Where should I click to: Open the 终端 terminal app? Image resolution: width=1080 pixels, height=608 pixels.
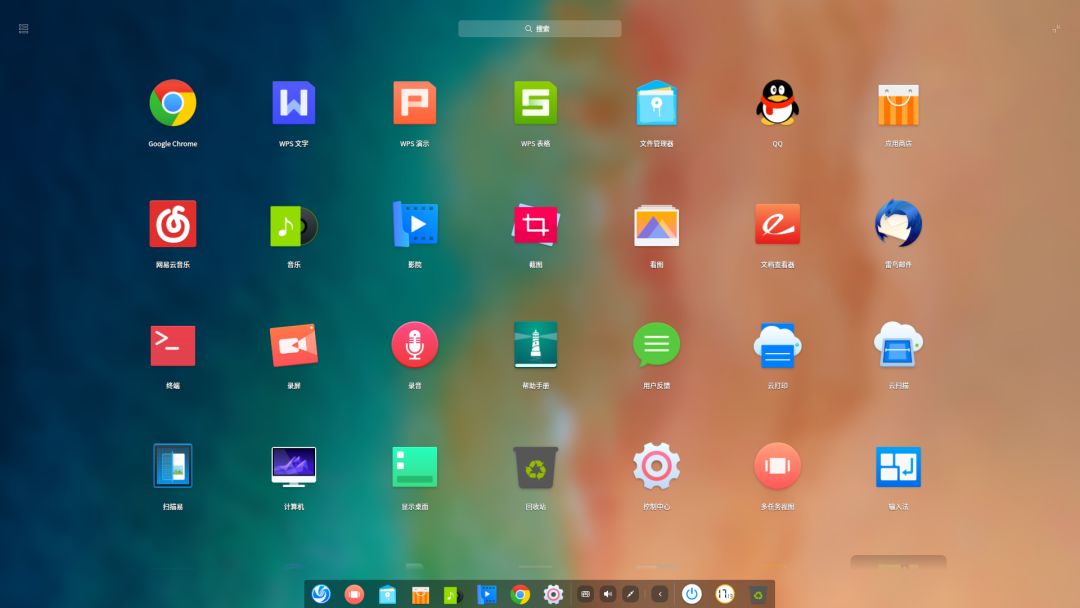pos(173,346)
